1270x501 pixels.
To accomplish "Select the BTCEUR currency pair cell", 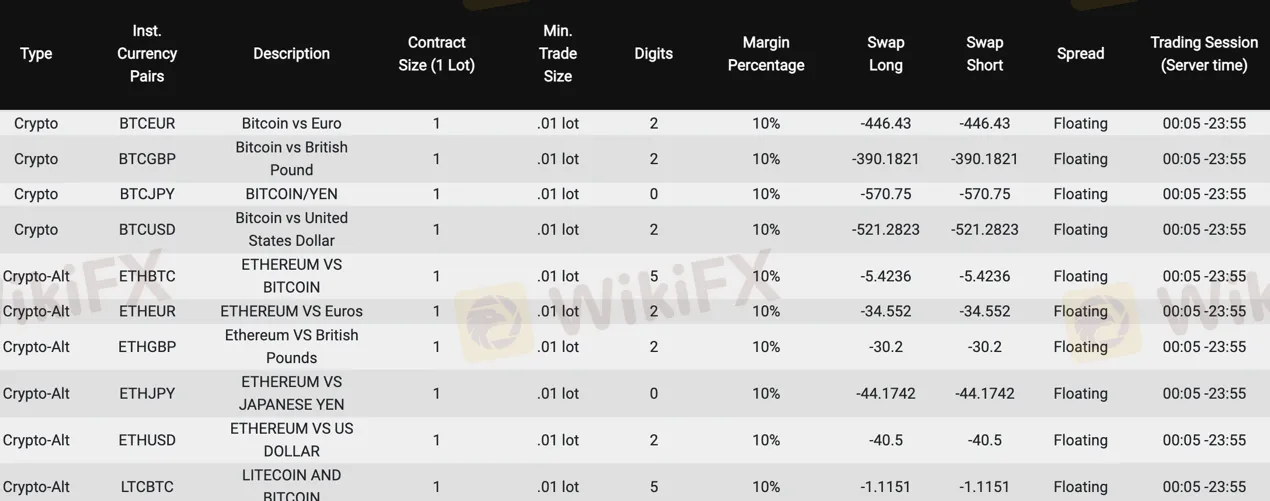I will (147, 124).
